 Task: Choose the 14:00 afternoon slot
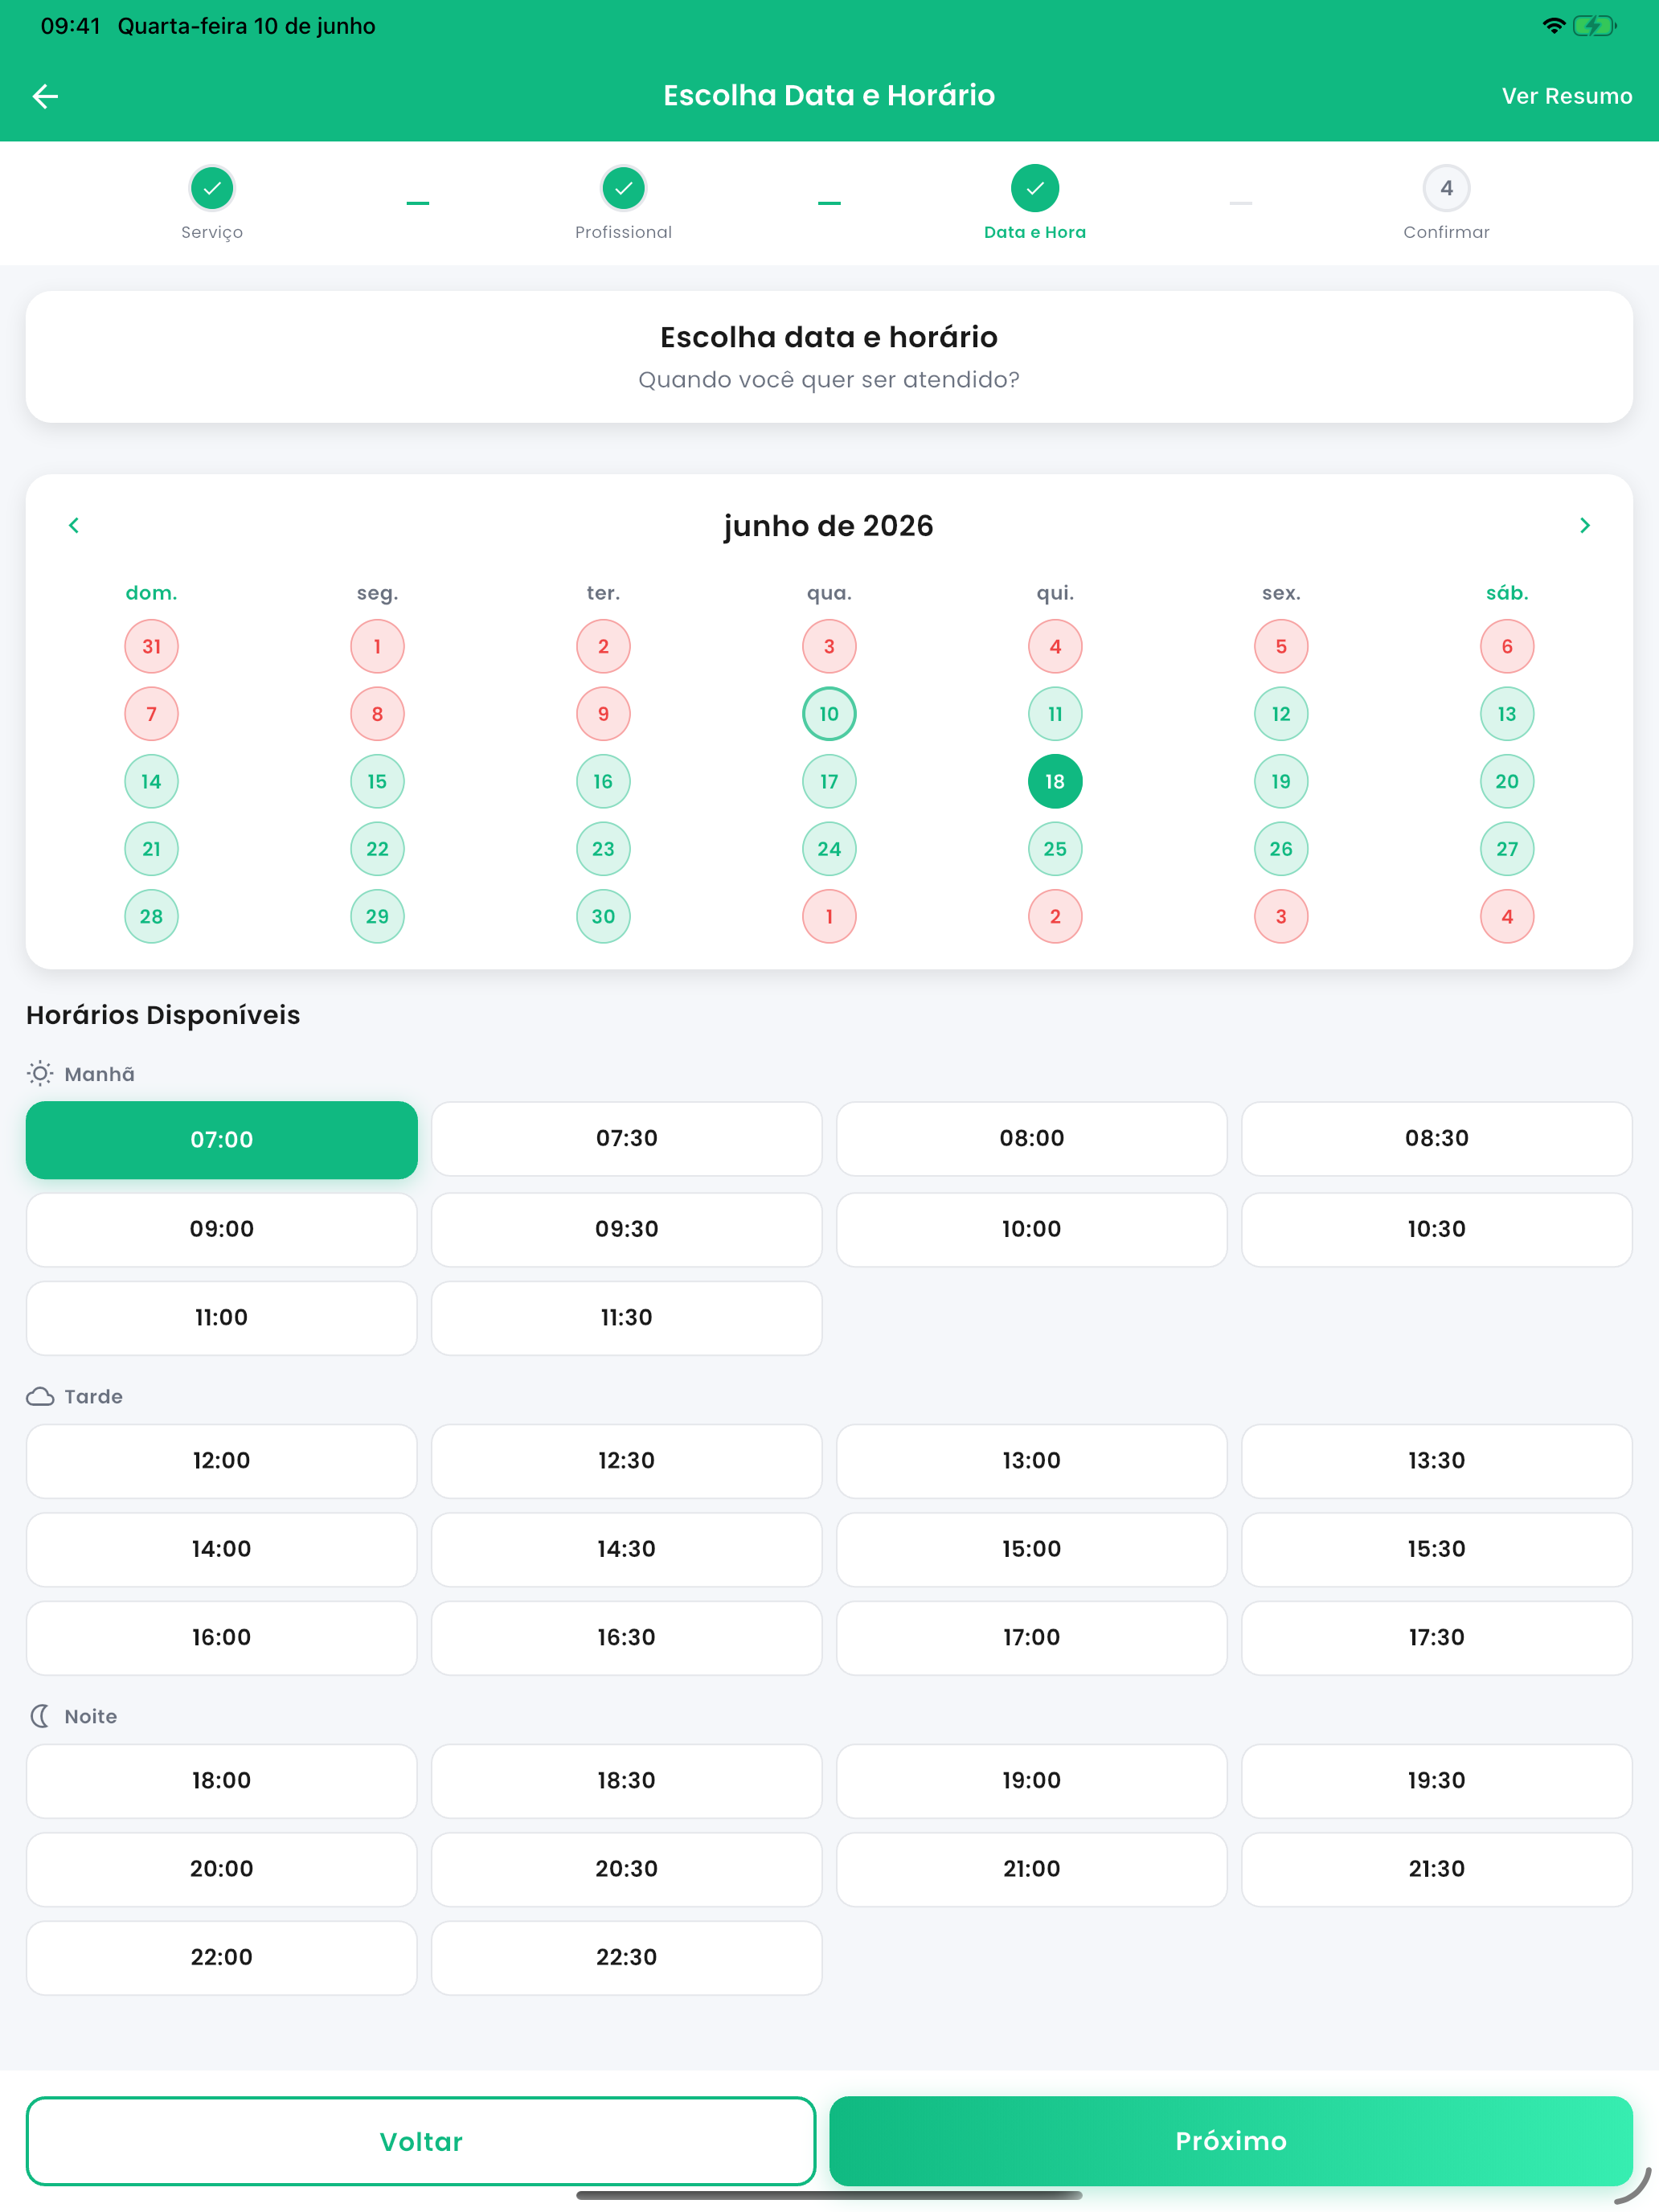(222, 1549)
